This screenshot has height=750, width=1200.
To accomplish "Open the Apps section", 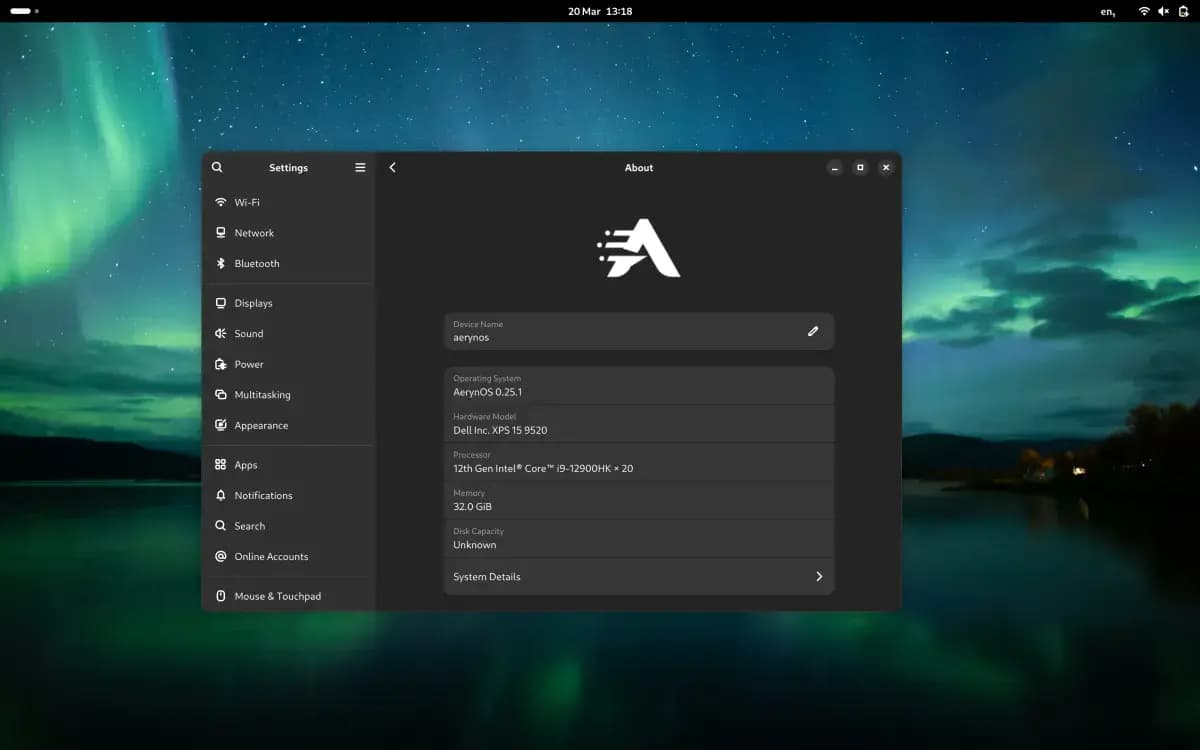I will coord(246,464).
